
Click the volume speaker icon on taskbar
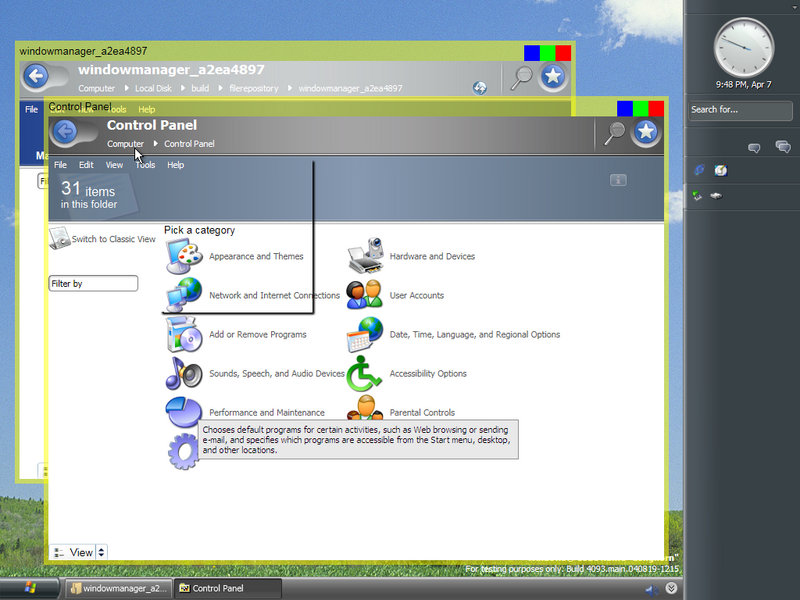(x=652, y=590)
